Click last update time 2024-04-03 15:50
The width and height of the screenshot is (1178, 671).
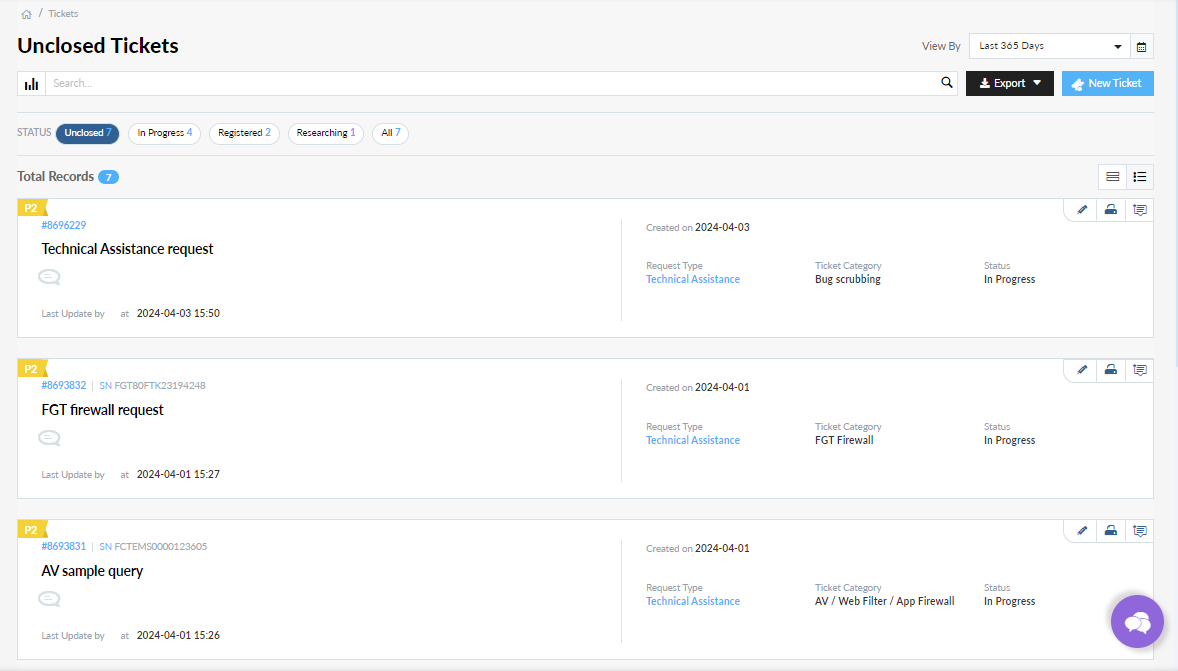pyautogui.click(x=178, y=313)
